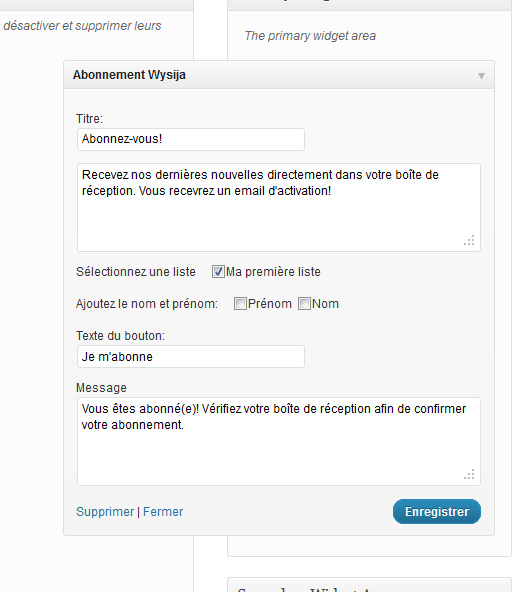The height and width of the screenshot is (592, 525).
Task: Enable the Nom checkbox
Action: [304, 304]
